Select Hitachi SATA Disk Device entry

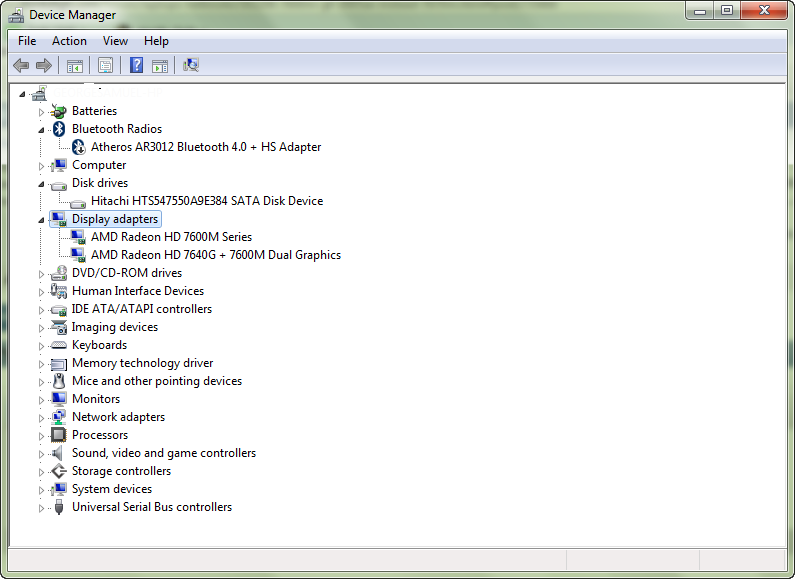(206, 201)
